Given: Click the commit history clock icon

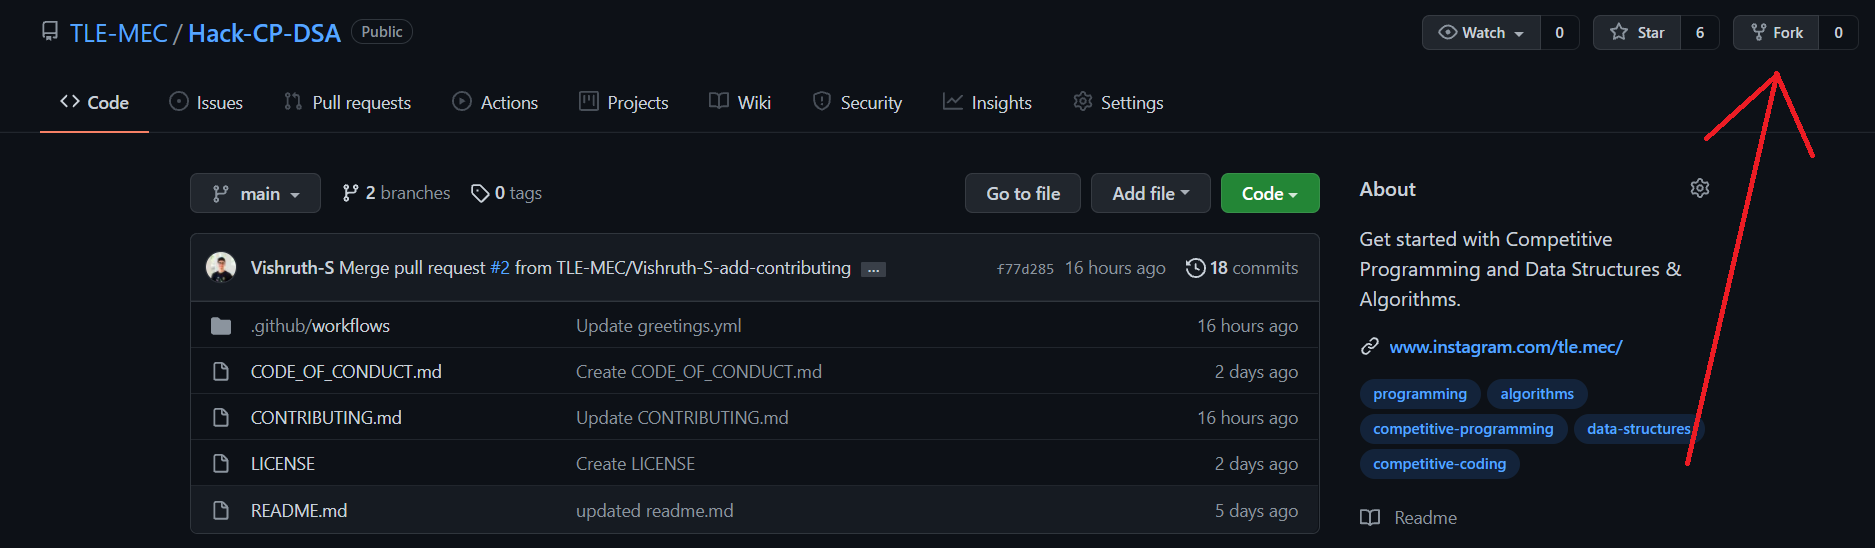Looking at the screenshot, I should [1195, 268].
